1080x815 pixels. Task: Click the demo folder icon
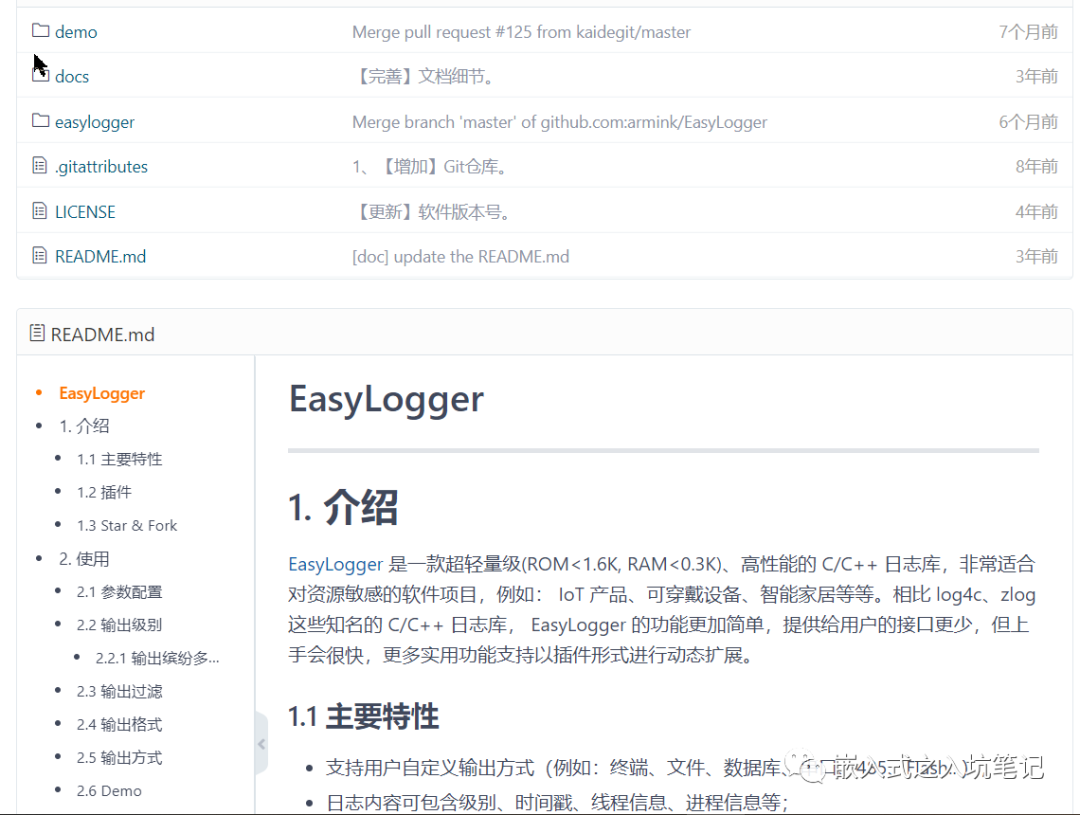coord(41,31)
